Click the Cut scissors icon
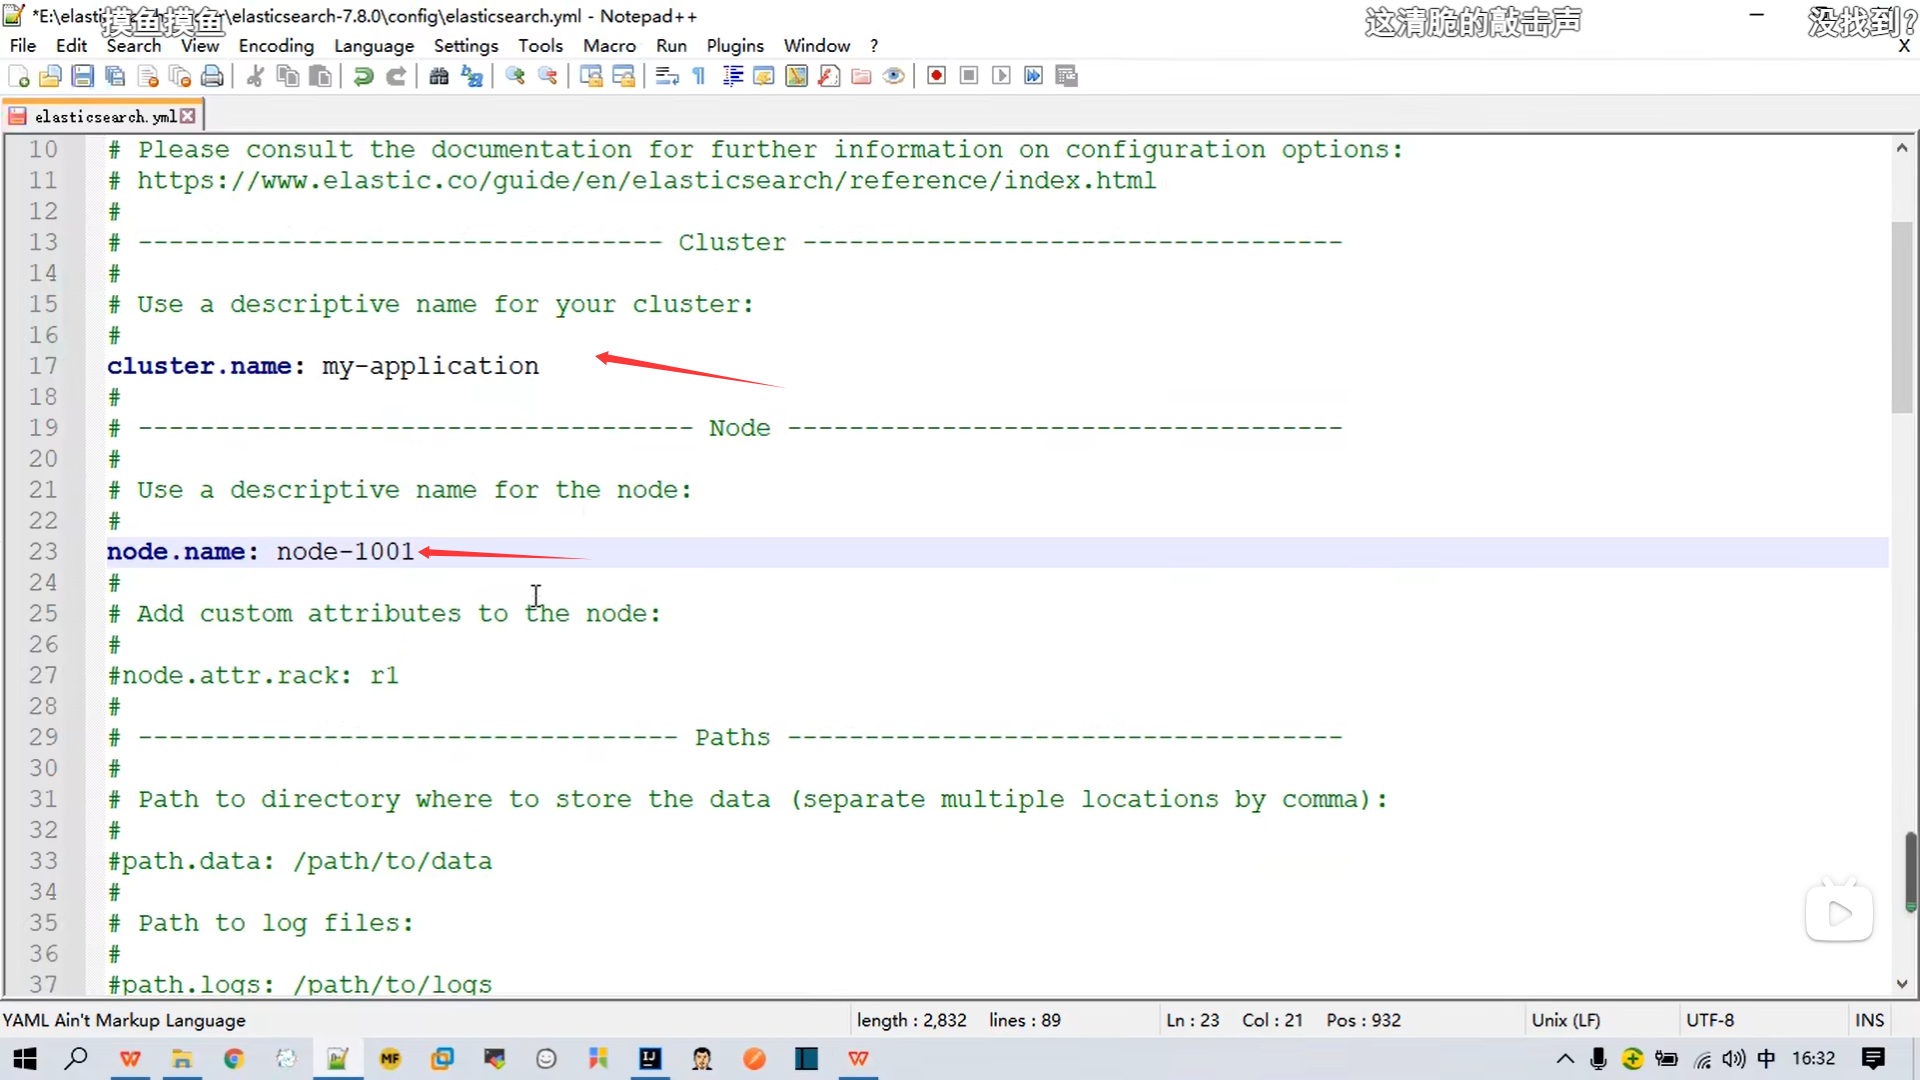The width and height of the screenshot is (1920, 1080). pyautogui.click(x=256, y=76)
